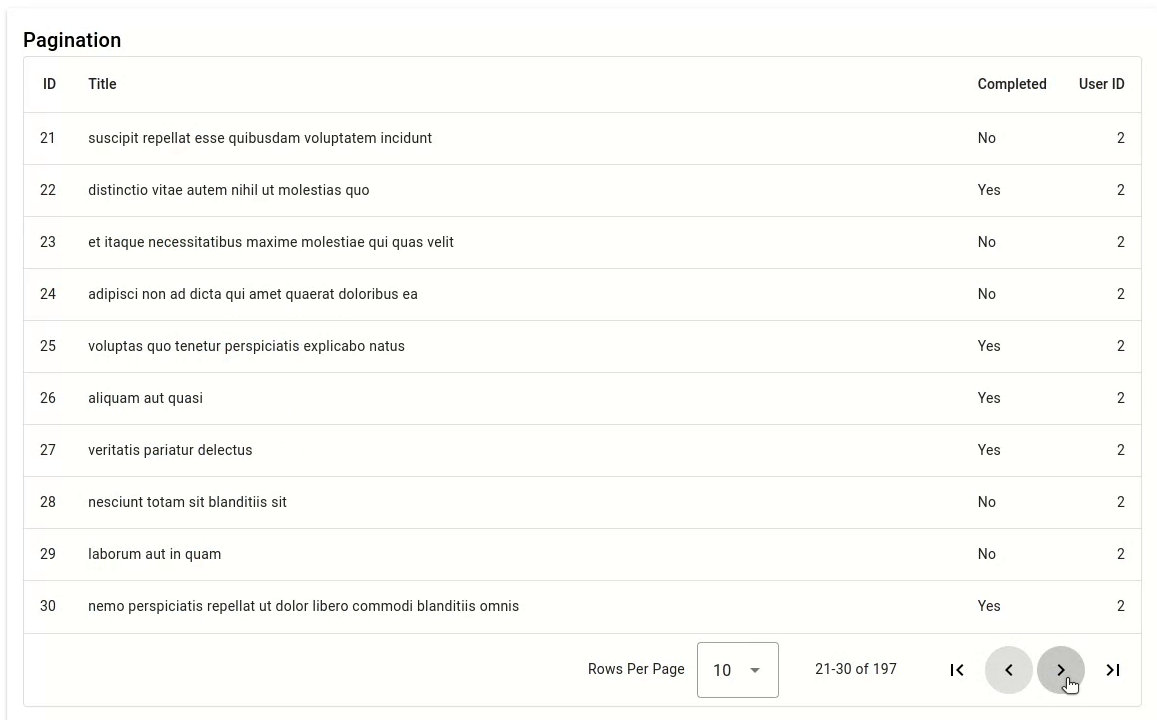1157x720 pixels.
Task: Select the row with ID 21
Action: [260, 138]
